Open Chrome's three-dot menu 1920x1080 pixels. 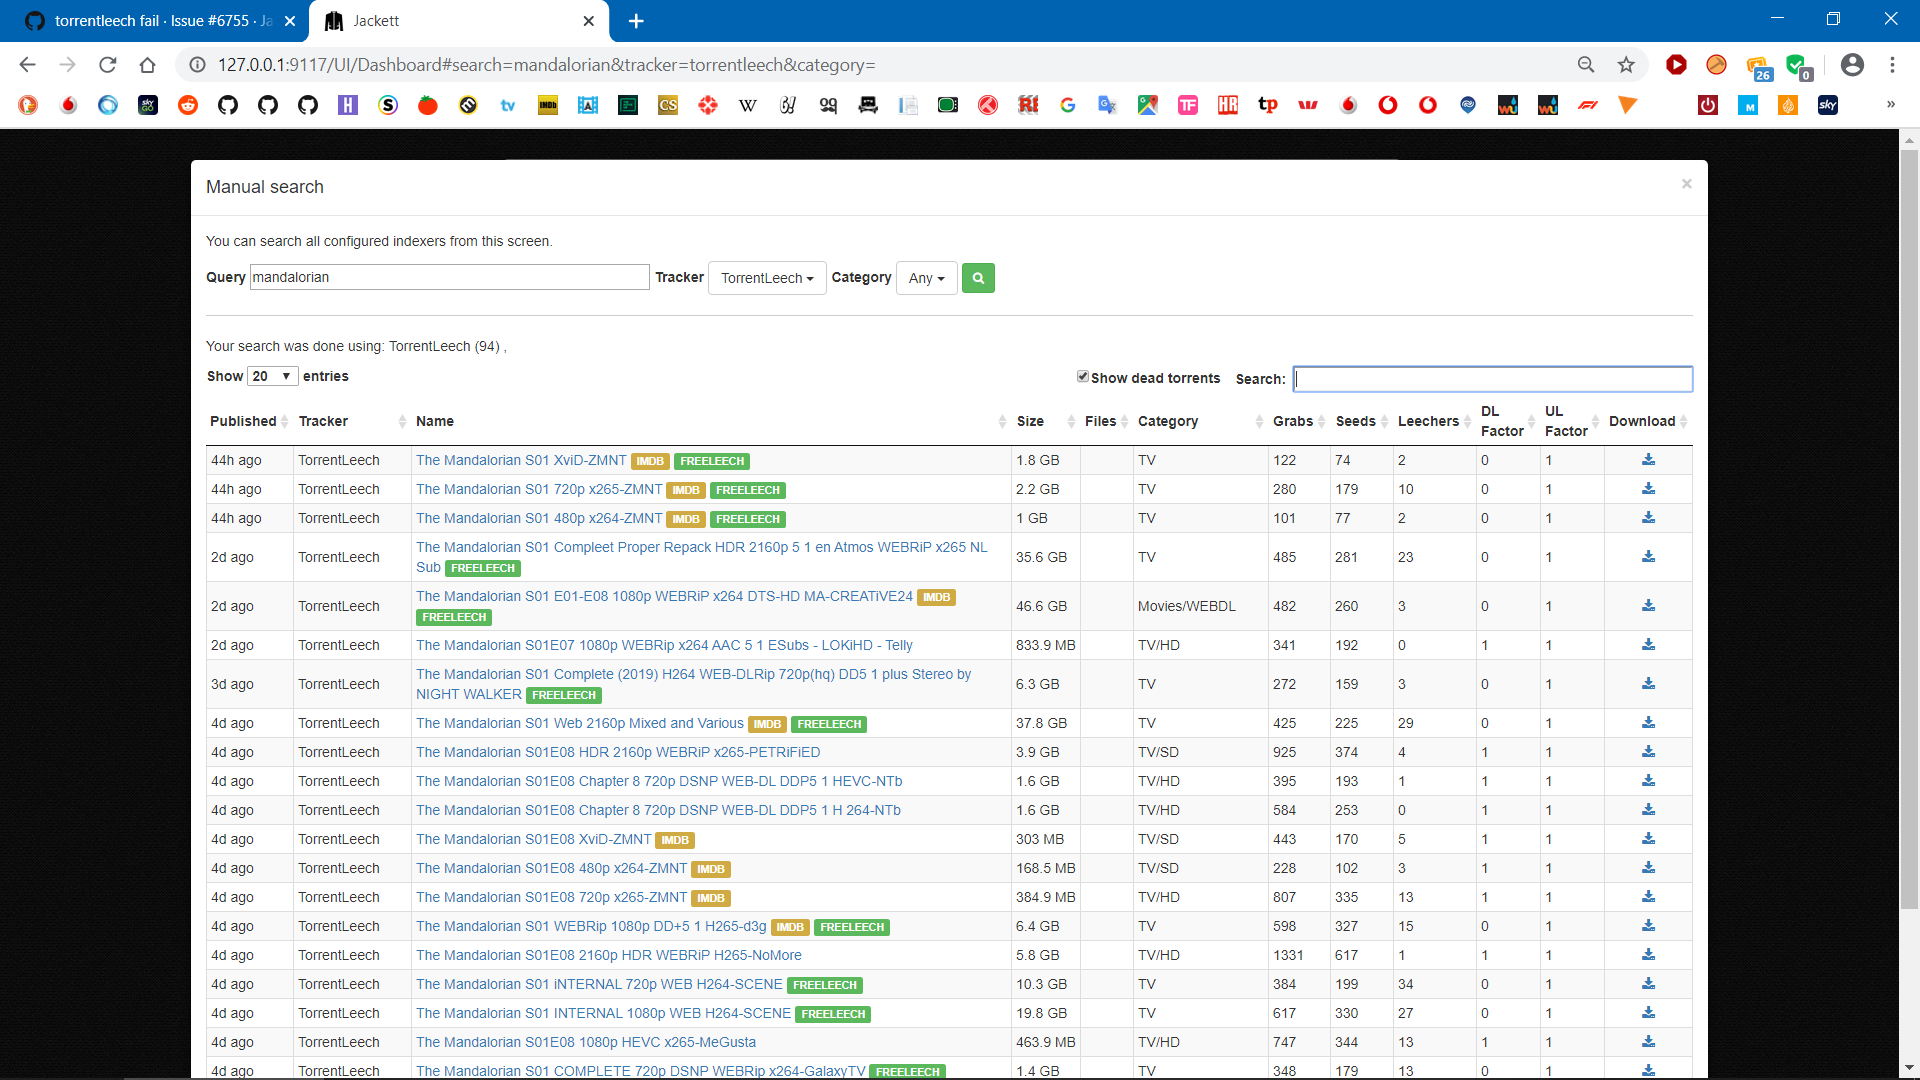coord(1892,64)
